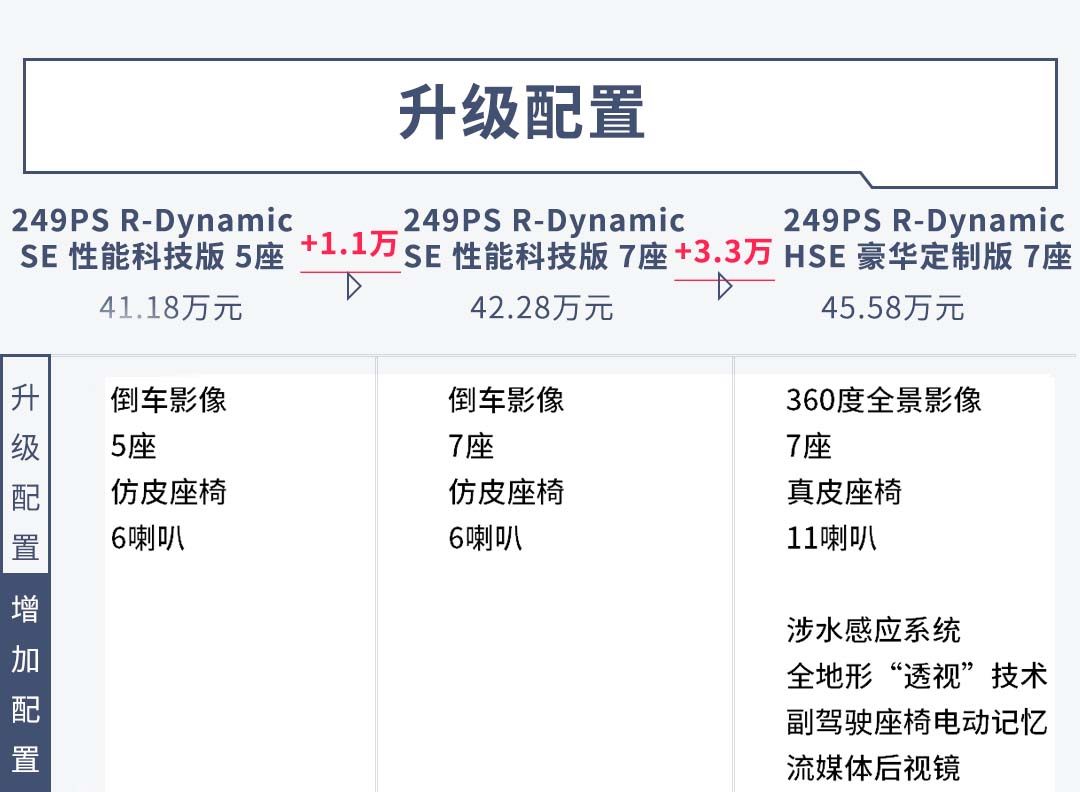Click the arrow under +1.1万
Screen dimensions: 1080x792
tap(353, 287)
